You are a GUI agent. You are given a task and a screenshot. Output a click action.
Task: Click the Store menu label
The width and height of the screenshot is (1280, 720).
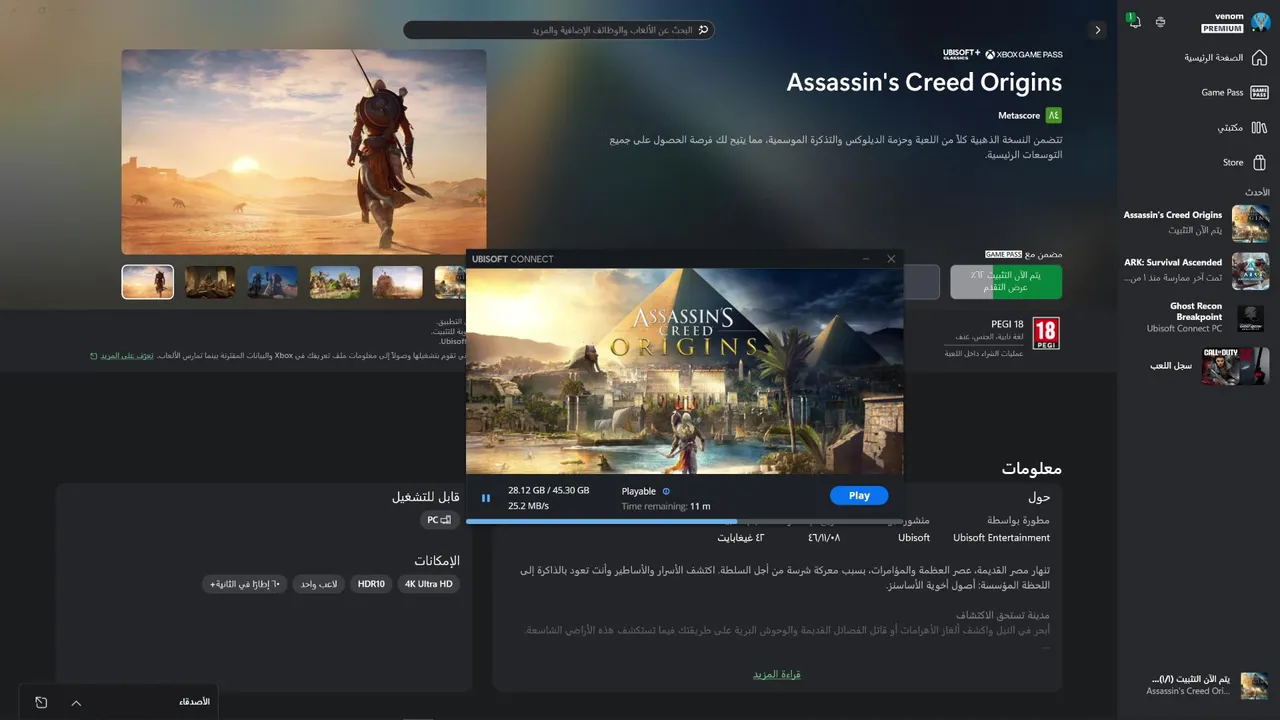pos(1233,162)
